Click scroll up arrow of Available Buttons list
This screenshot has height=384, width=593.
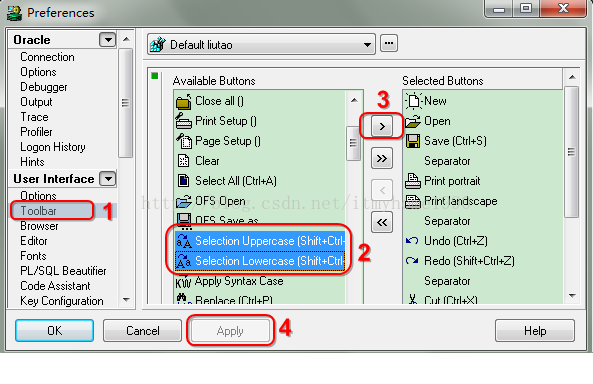[x=354, y=100]
